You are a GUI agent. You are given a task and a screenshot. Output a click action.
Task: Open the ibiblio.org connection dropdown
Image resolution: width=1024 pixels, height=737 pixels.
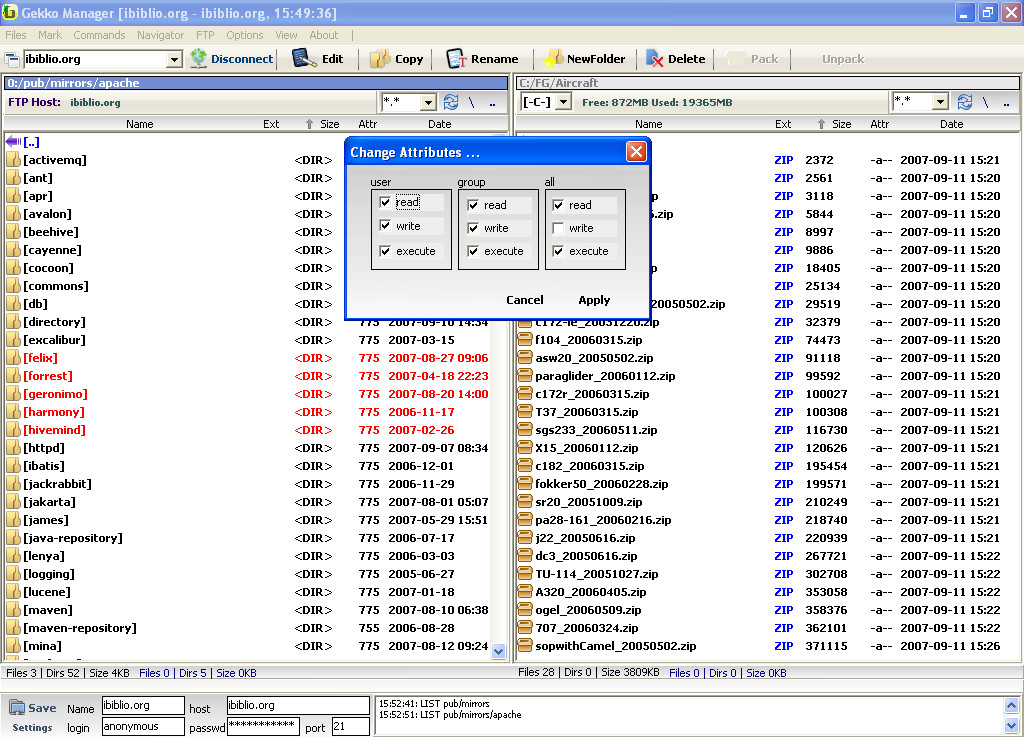[x=174, y=60]
